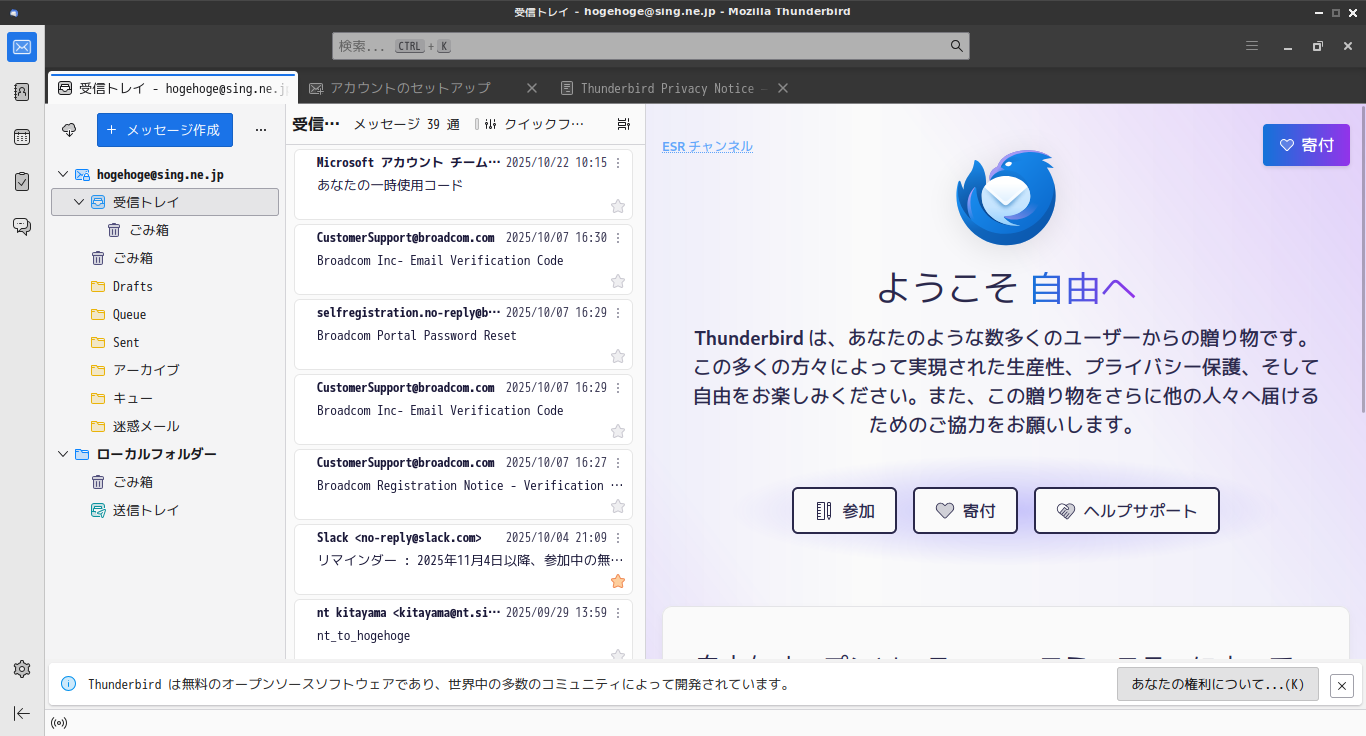This screenshot has height=736, width=1366.
Task: Open the Calendar space
Action: tap(22, 137)
